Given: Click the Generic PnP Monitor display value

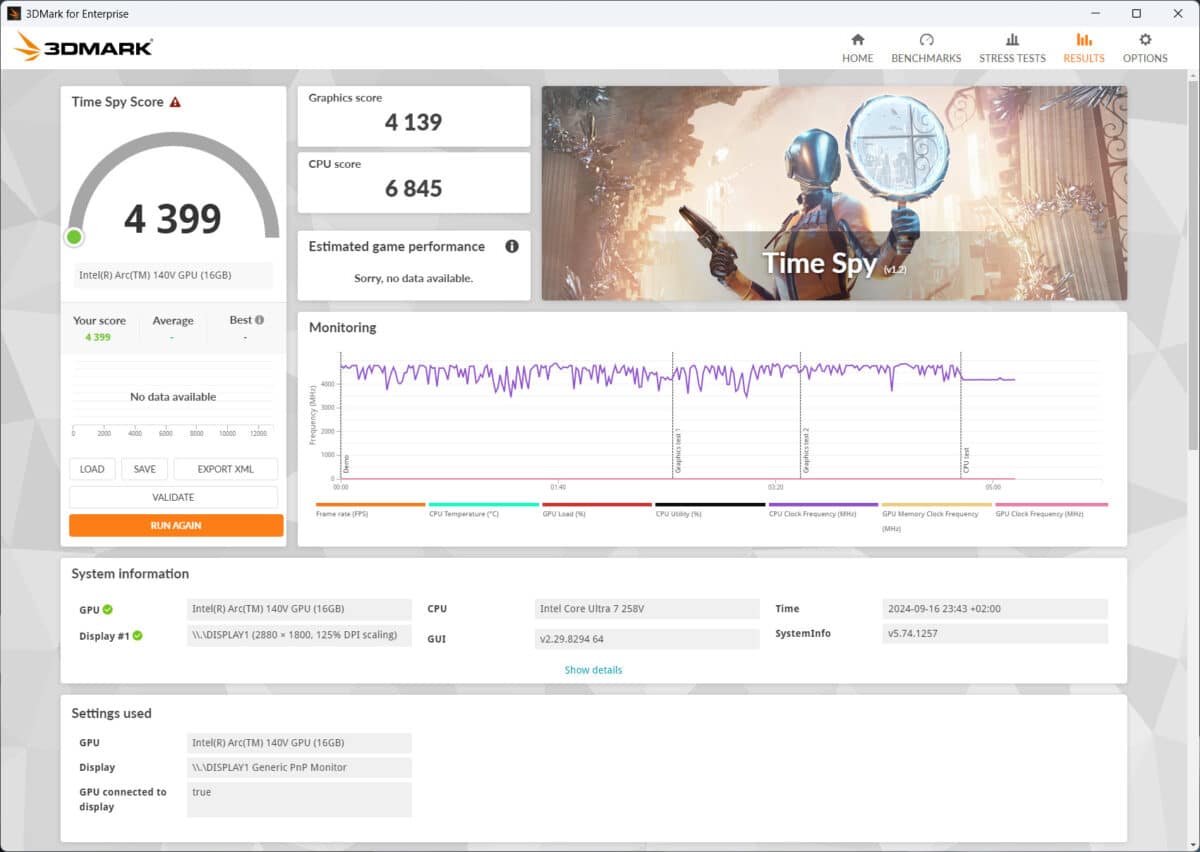Looking at the screenshot, I should (299, 768).
